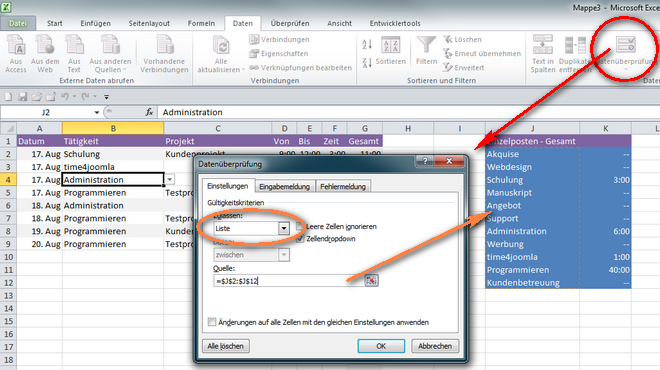Open the Eingabemeldung dialog tab
660x370 pixels.
(x=285, y=186)
